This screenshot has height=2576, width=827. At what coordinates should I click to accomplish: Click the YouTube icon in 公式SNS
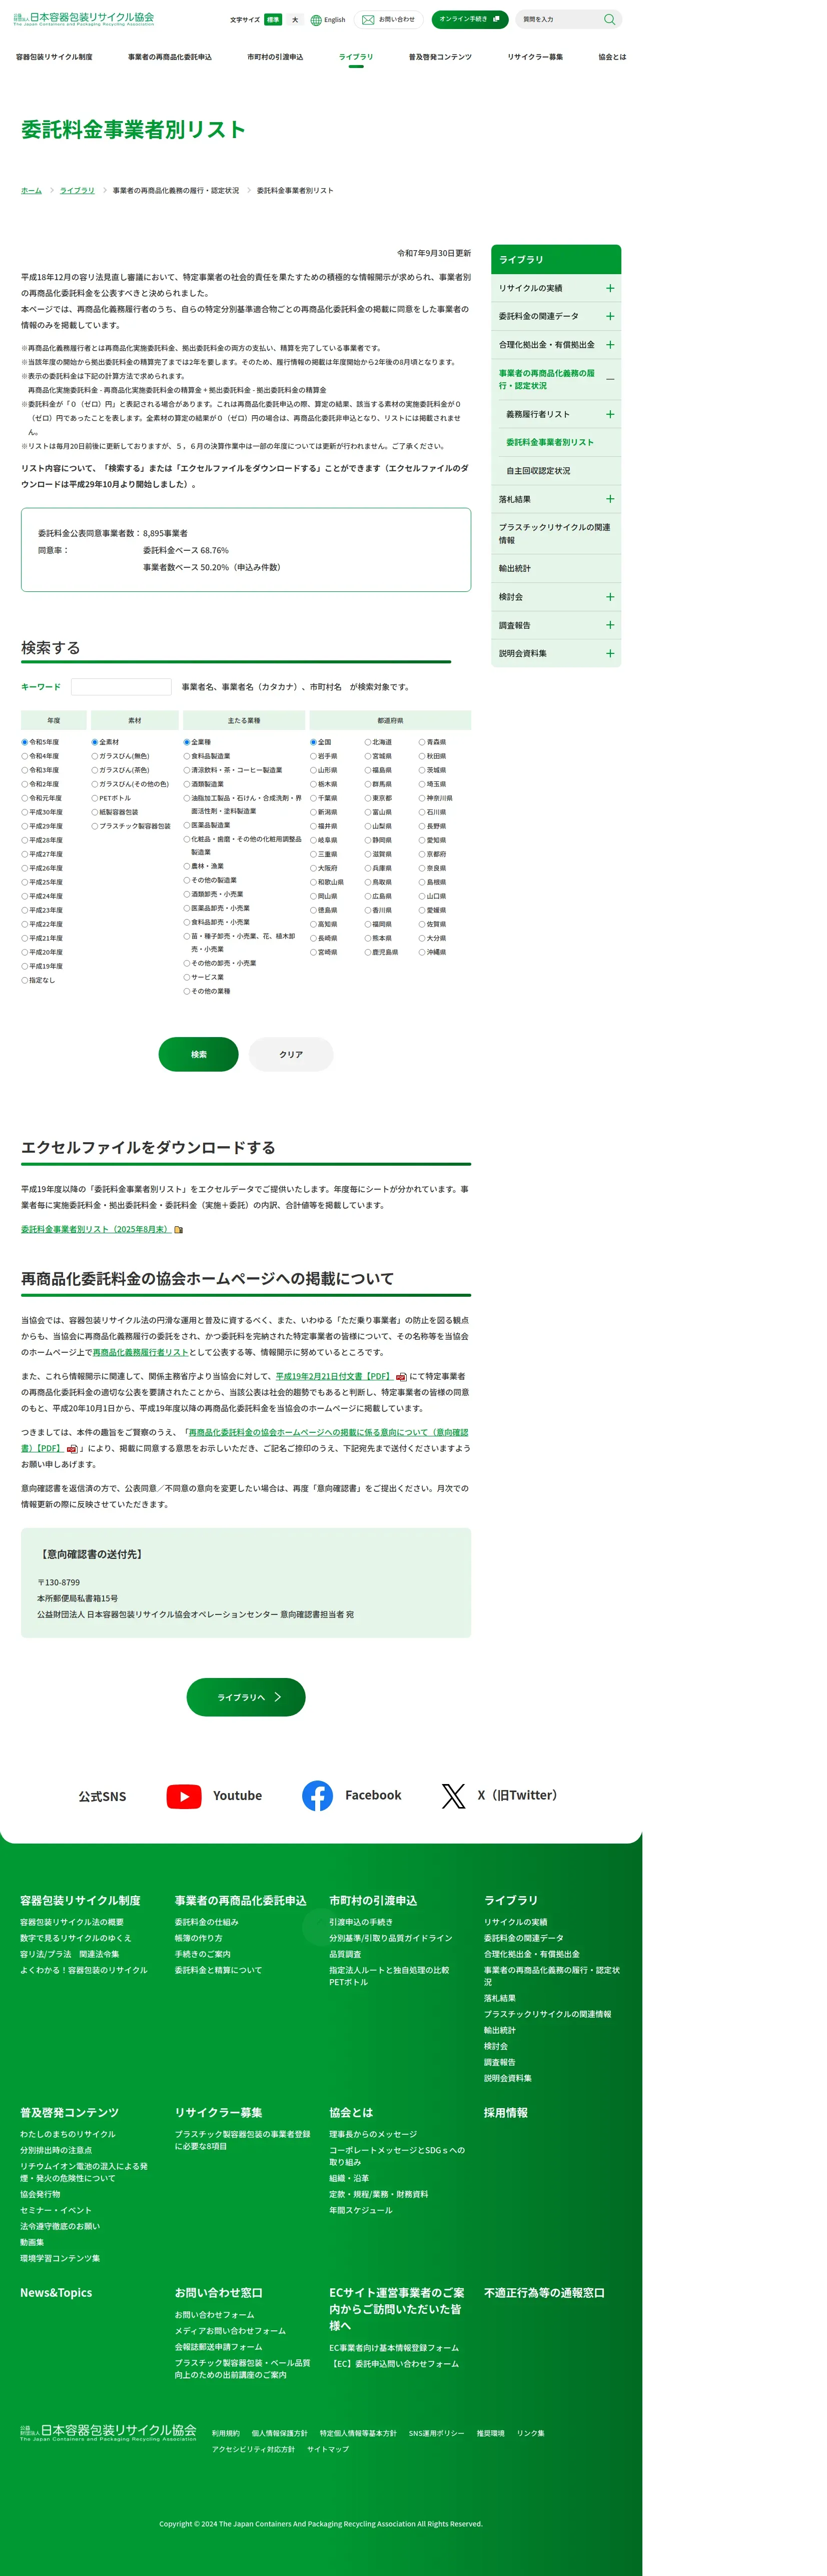pos(184,1796)
